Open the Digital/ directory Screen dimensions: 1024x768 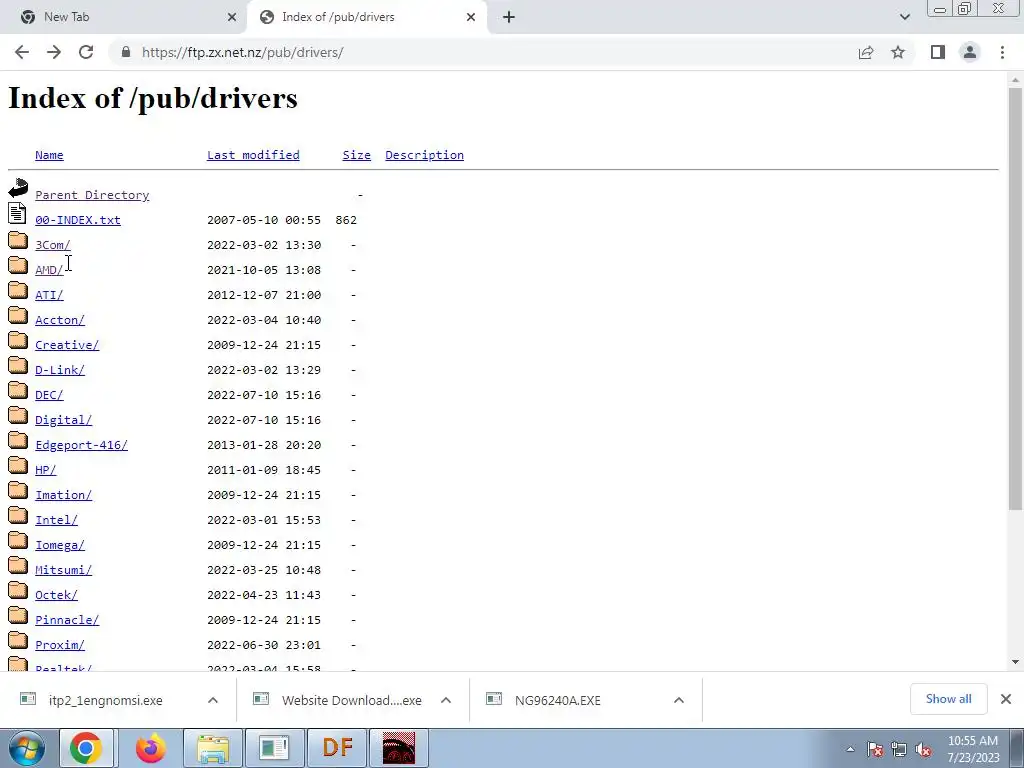point(63,420)
